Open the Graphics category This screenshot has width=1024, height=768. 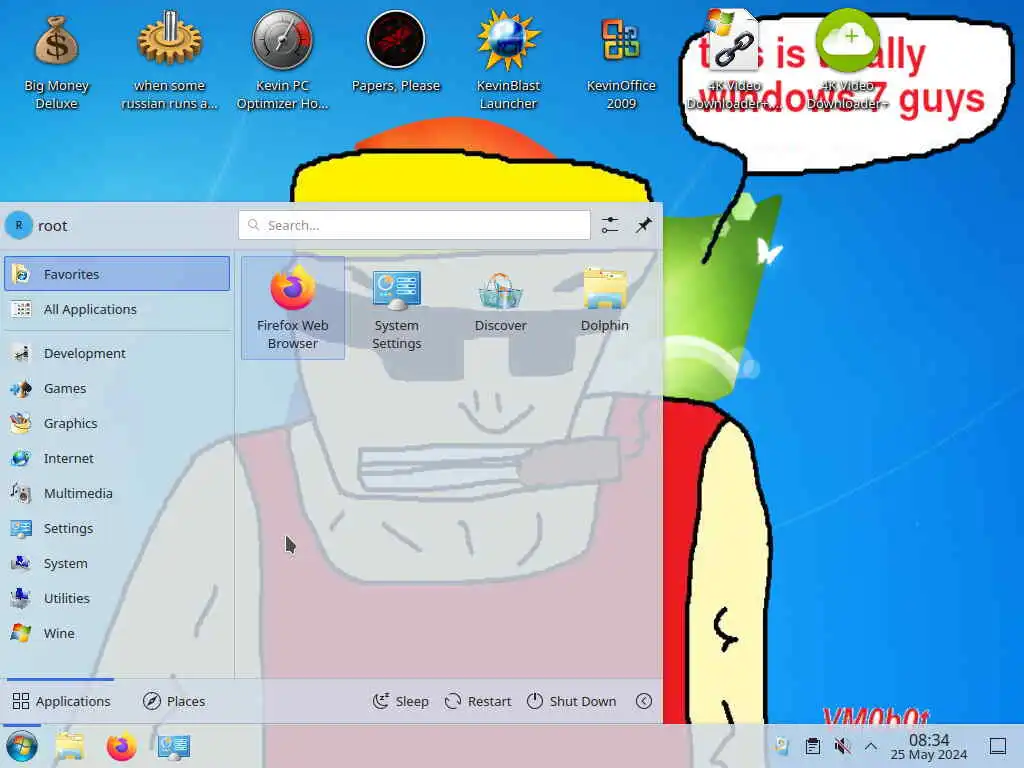[x=117, y=423]
